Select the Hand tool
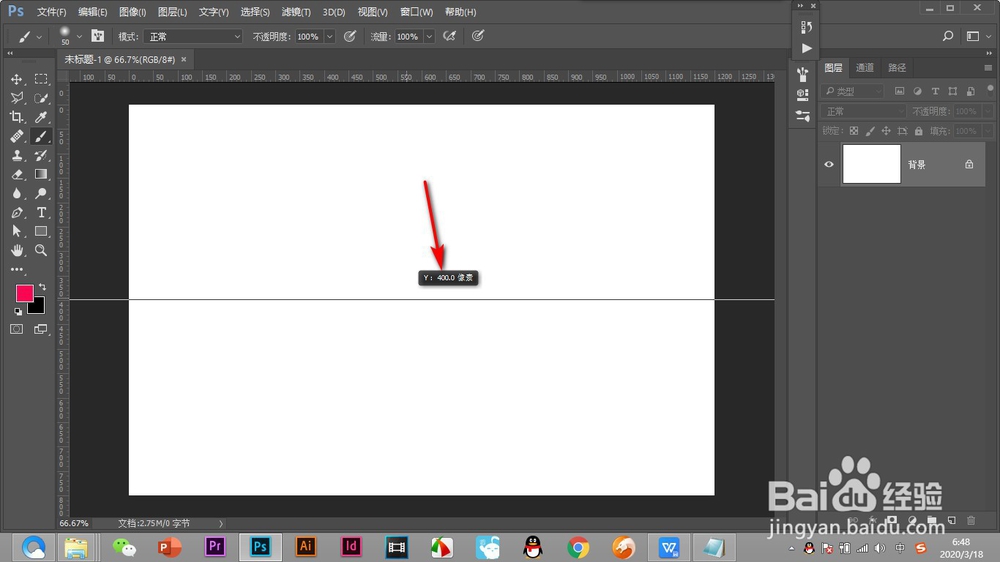The height and width of the screenshot is (562, 1000). tap(17, 250)
